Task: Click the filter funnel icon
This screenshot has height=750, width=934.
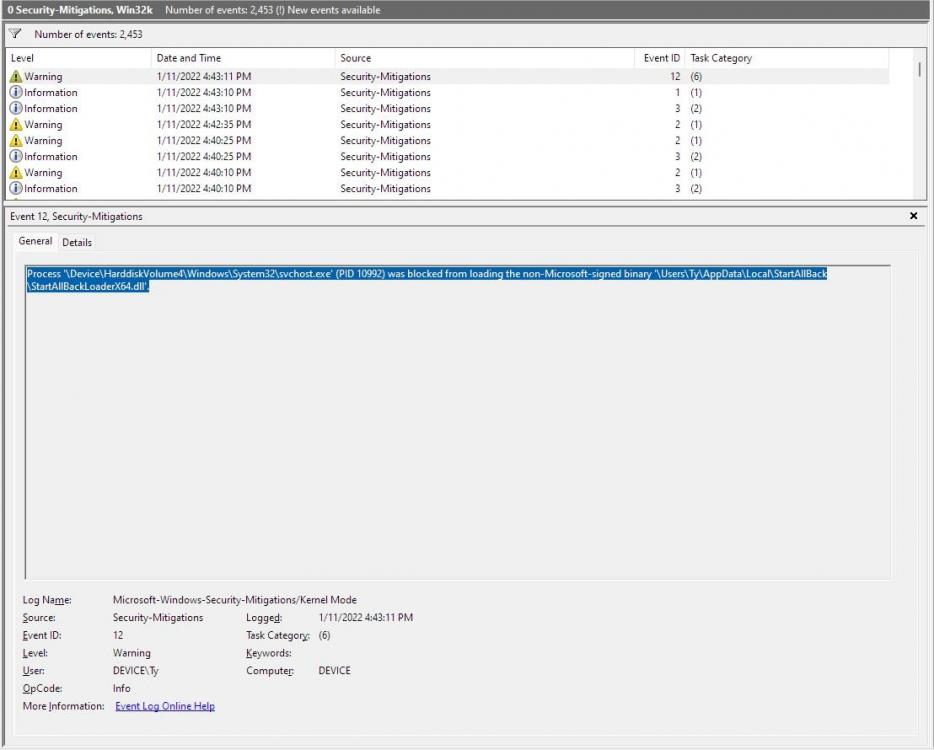Action: 15,34
